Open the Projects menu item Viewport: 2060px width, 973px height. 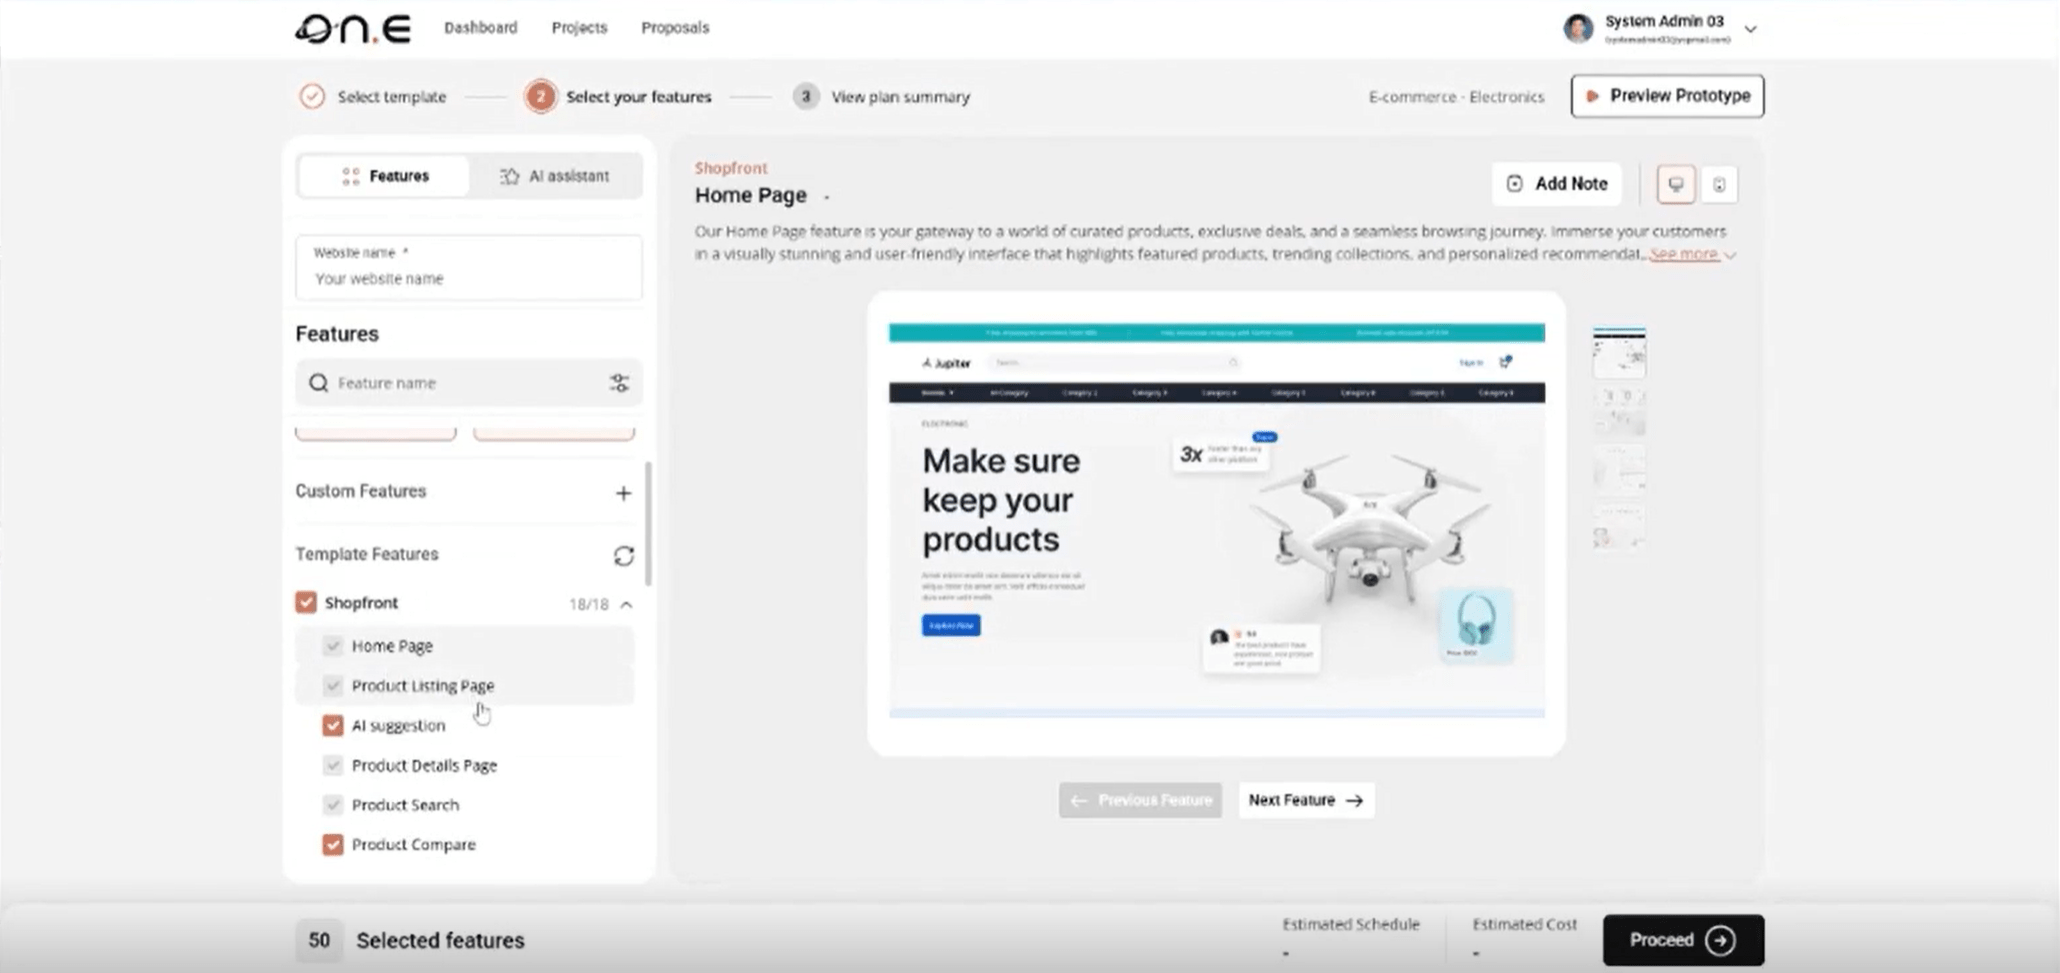(x=579, y=28)
